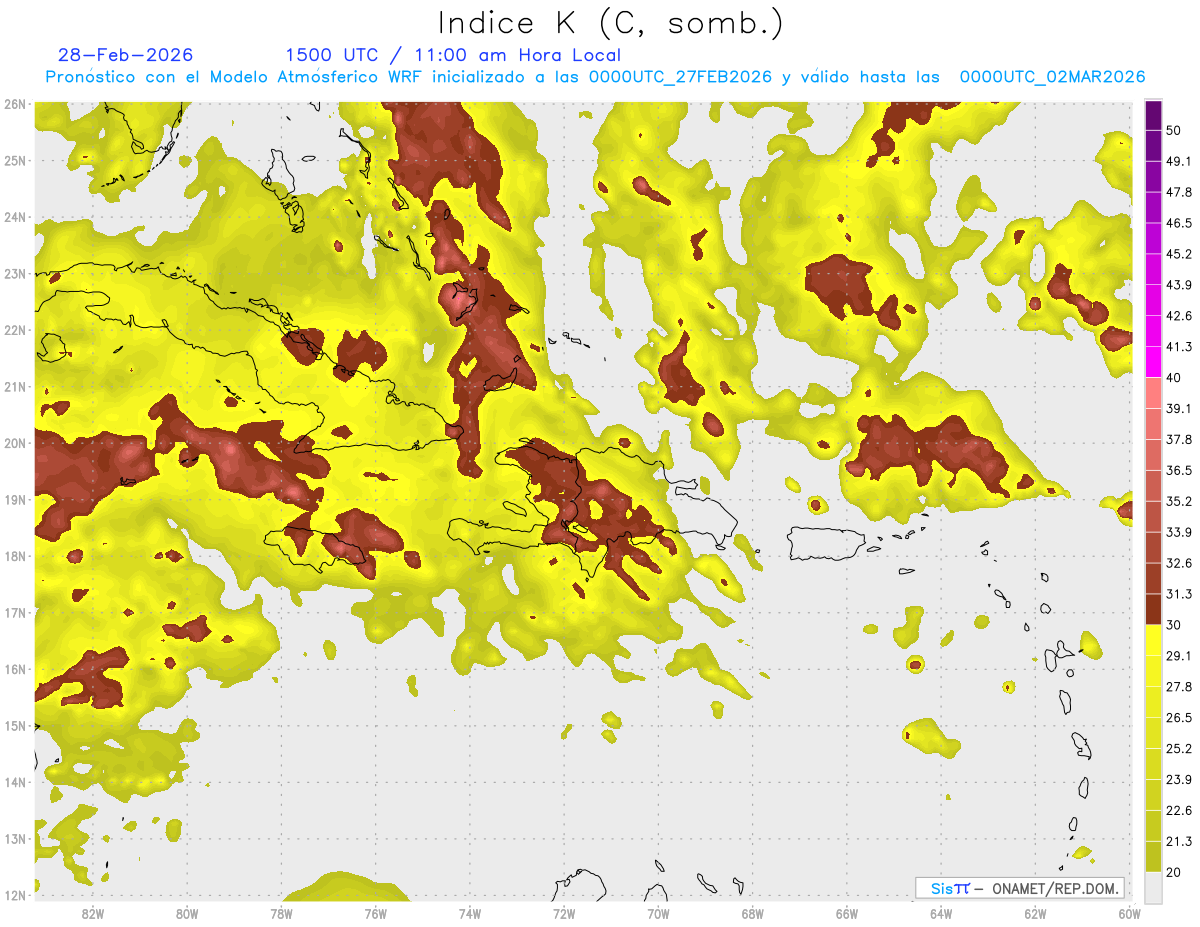
Task: Click the magenta colorbar band between 40 and 41.3
Action: point(1153,362)
